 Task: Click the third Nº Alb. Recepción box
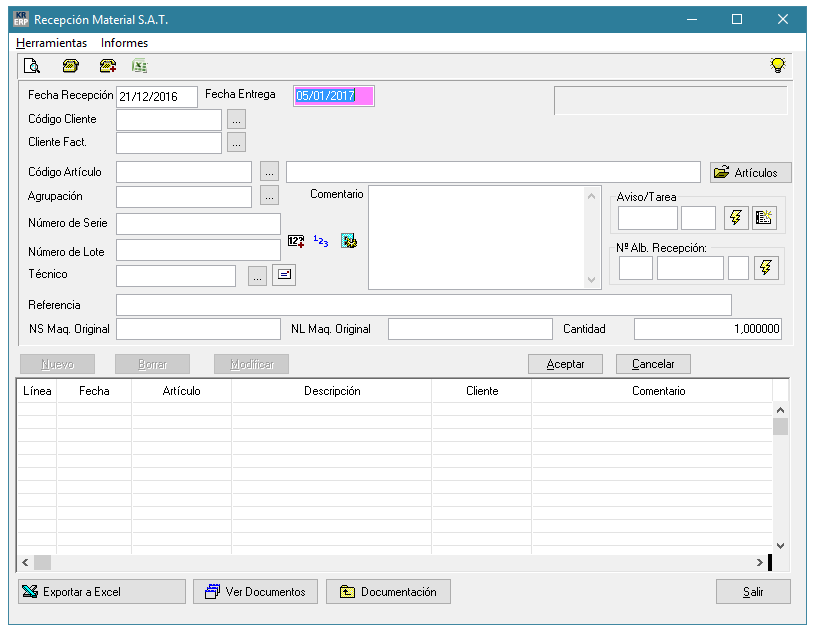tap(738, 268)
